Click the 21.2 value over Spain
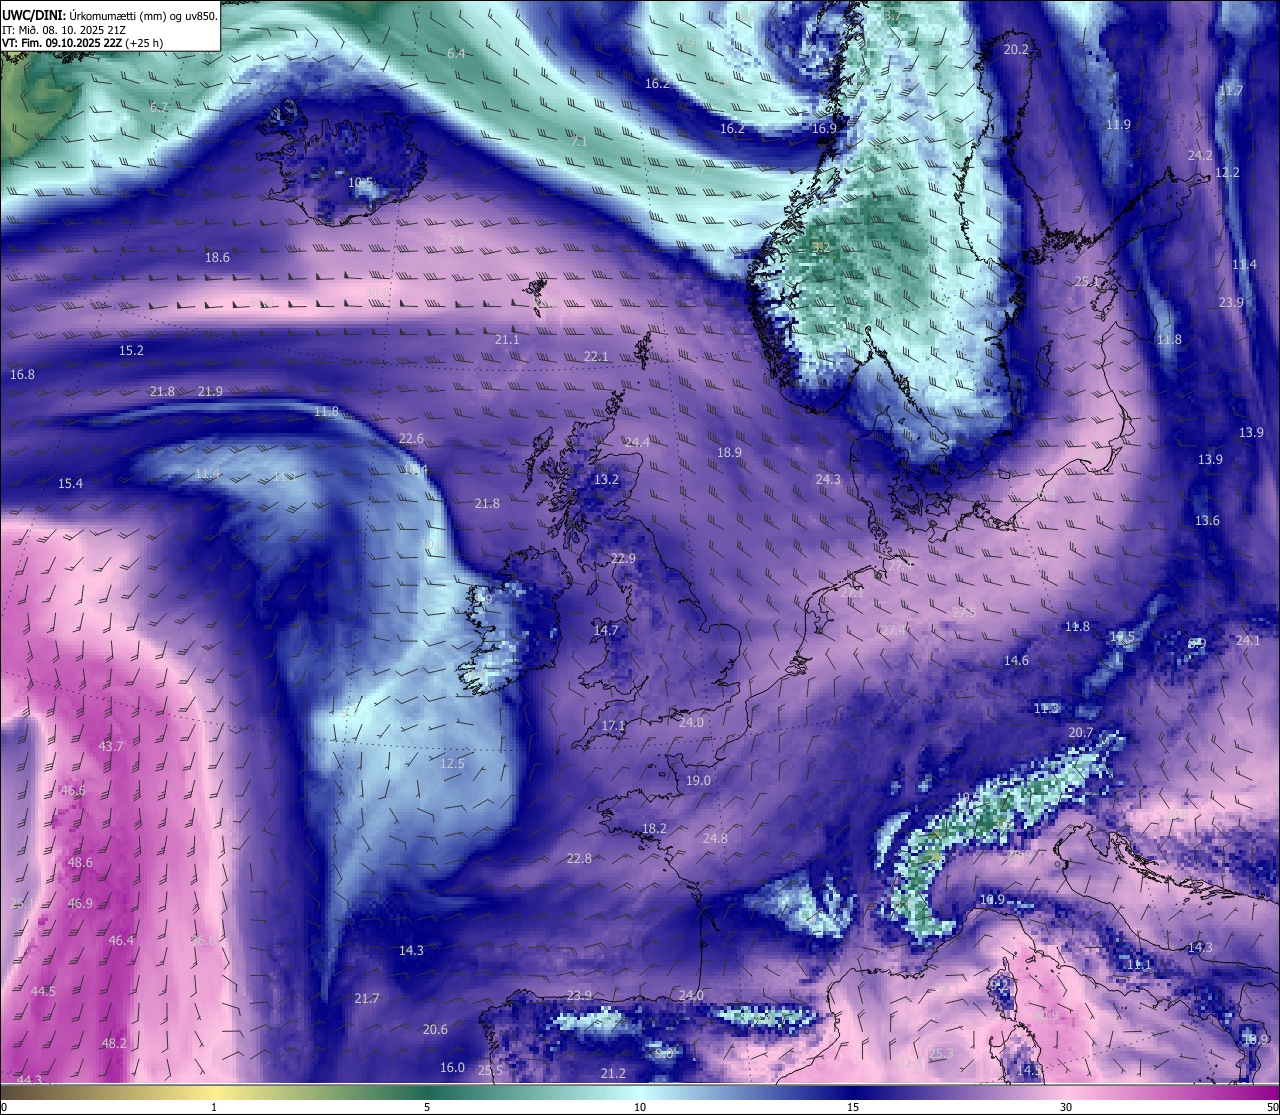 (613, 1073)
